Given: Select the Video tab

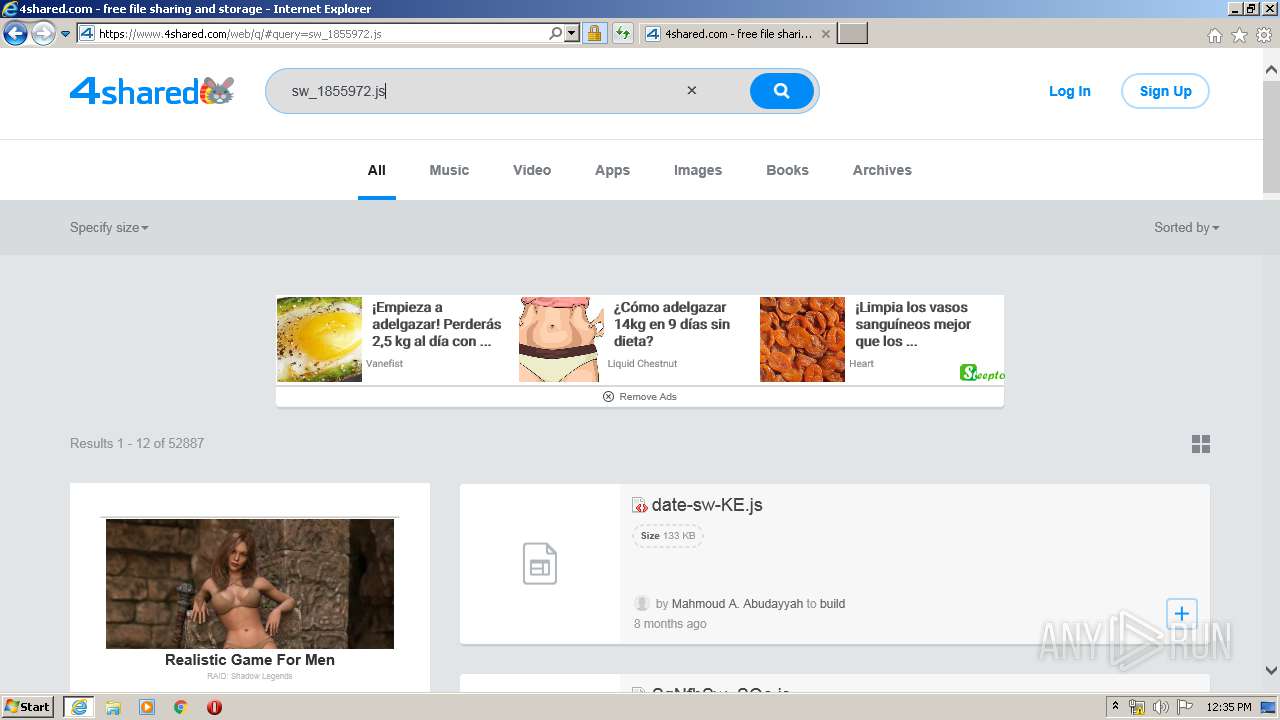Looking at the screenshot, I should coord(532,170).
